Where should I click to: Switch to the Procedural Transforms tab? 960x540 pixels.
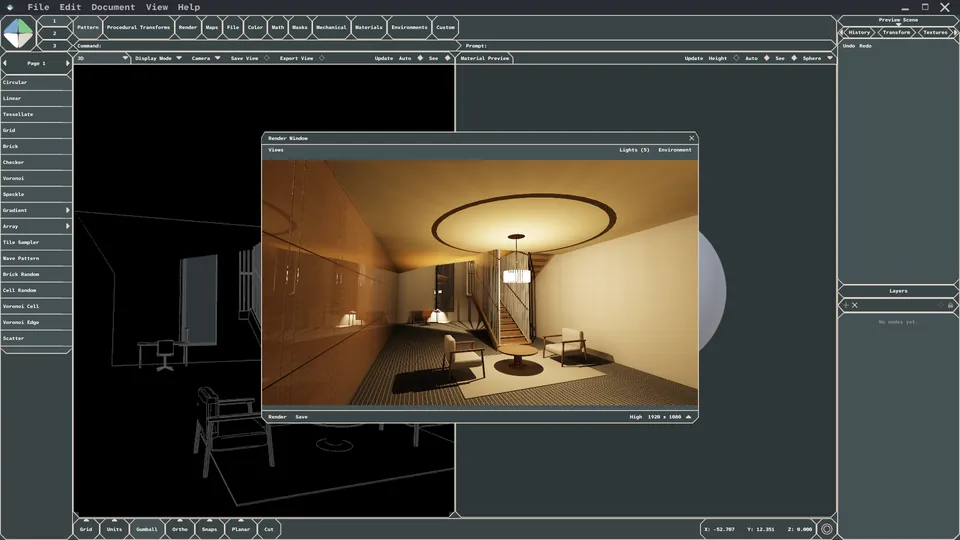click(x=138, y=28)
